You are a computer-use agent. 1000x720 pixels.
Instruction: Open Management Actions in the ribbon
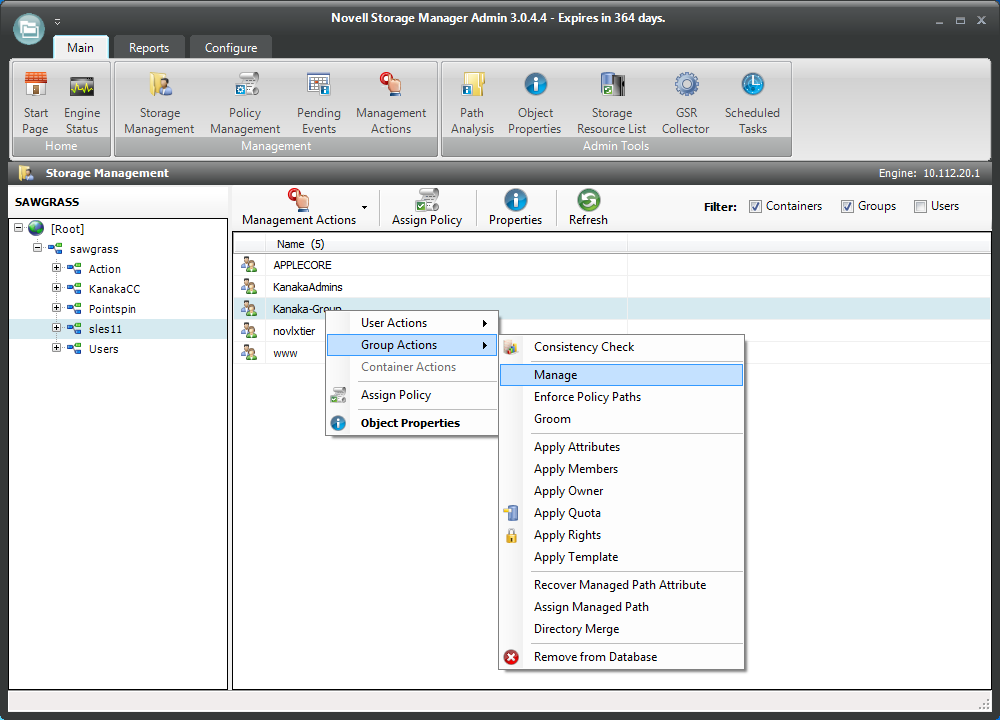pos(391,103)
